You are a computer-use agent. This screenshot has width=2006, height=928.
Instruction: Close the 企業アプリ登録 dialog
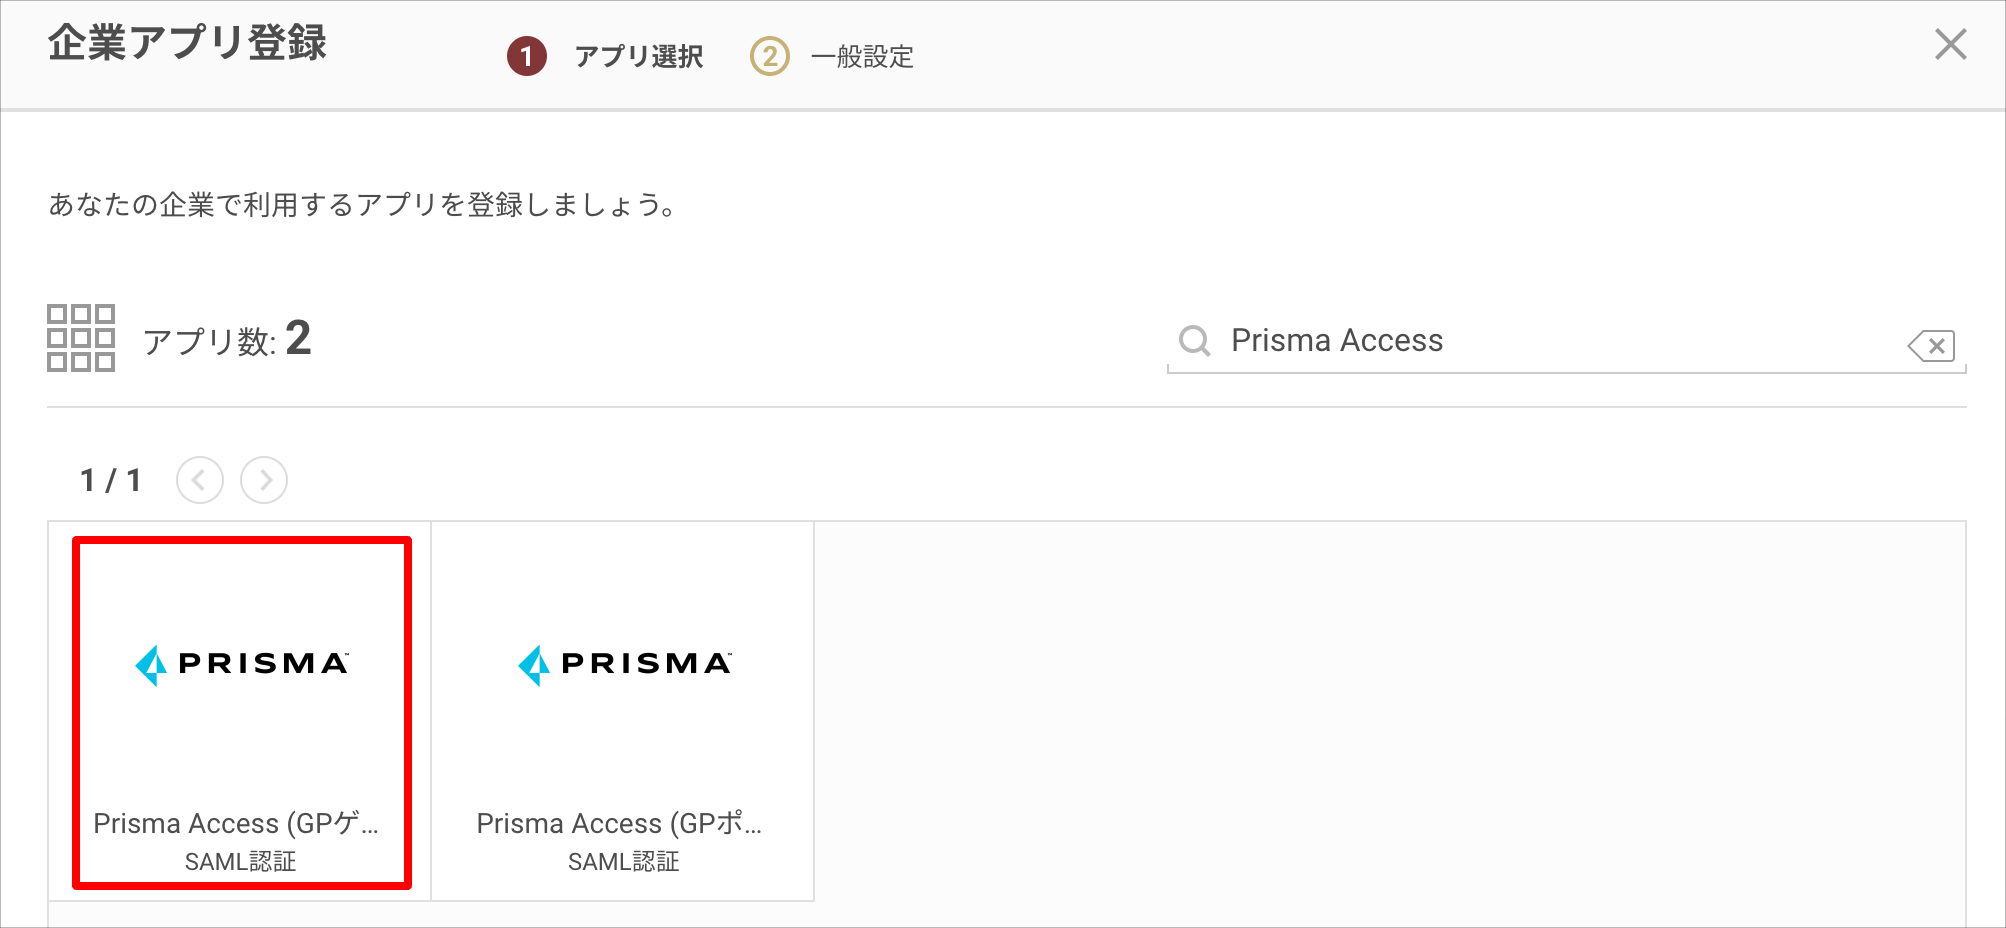(x=1950, y=44)
